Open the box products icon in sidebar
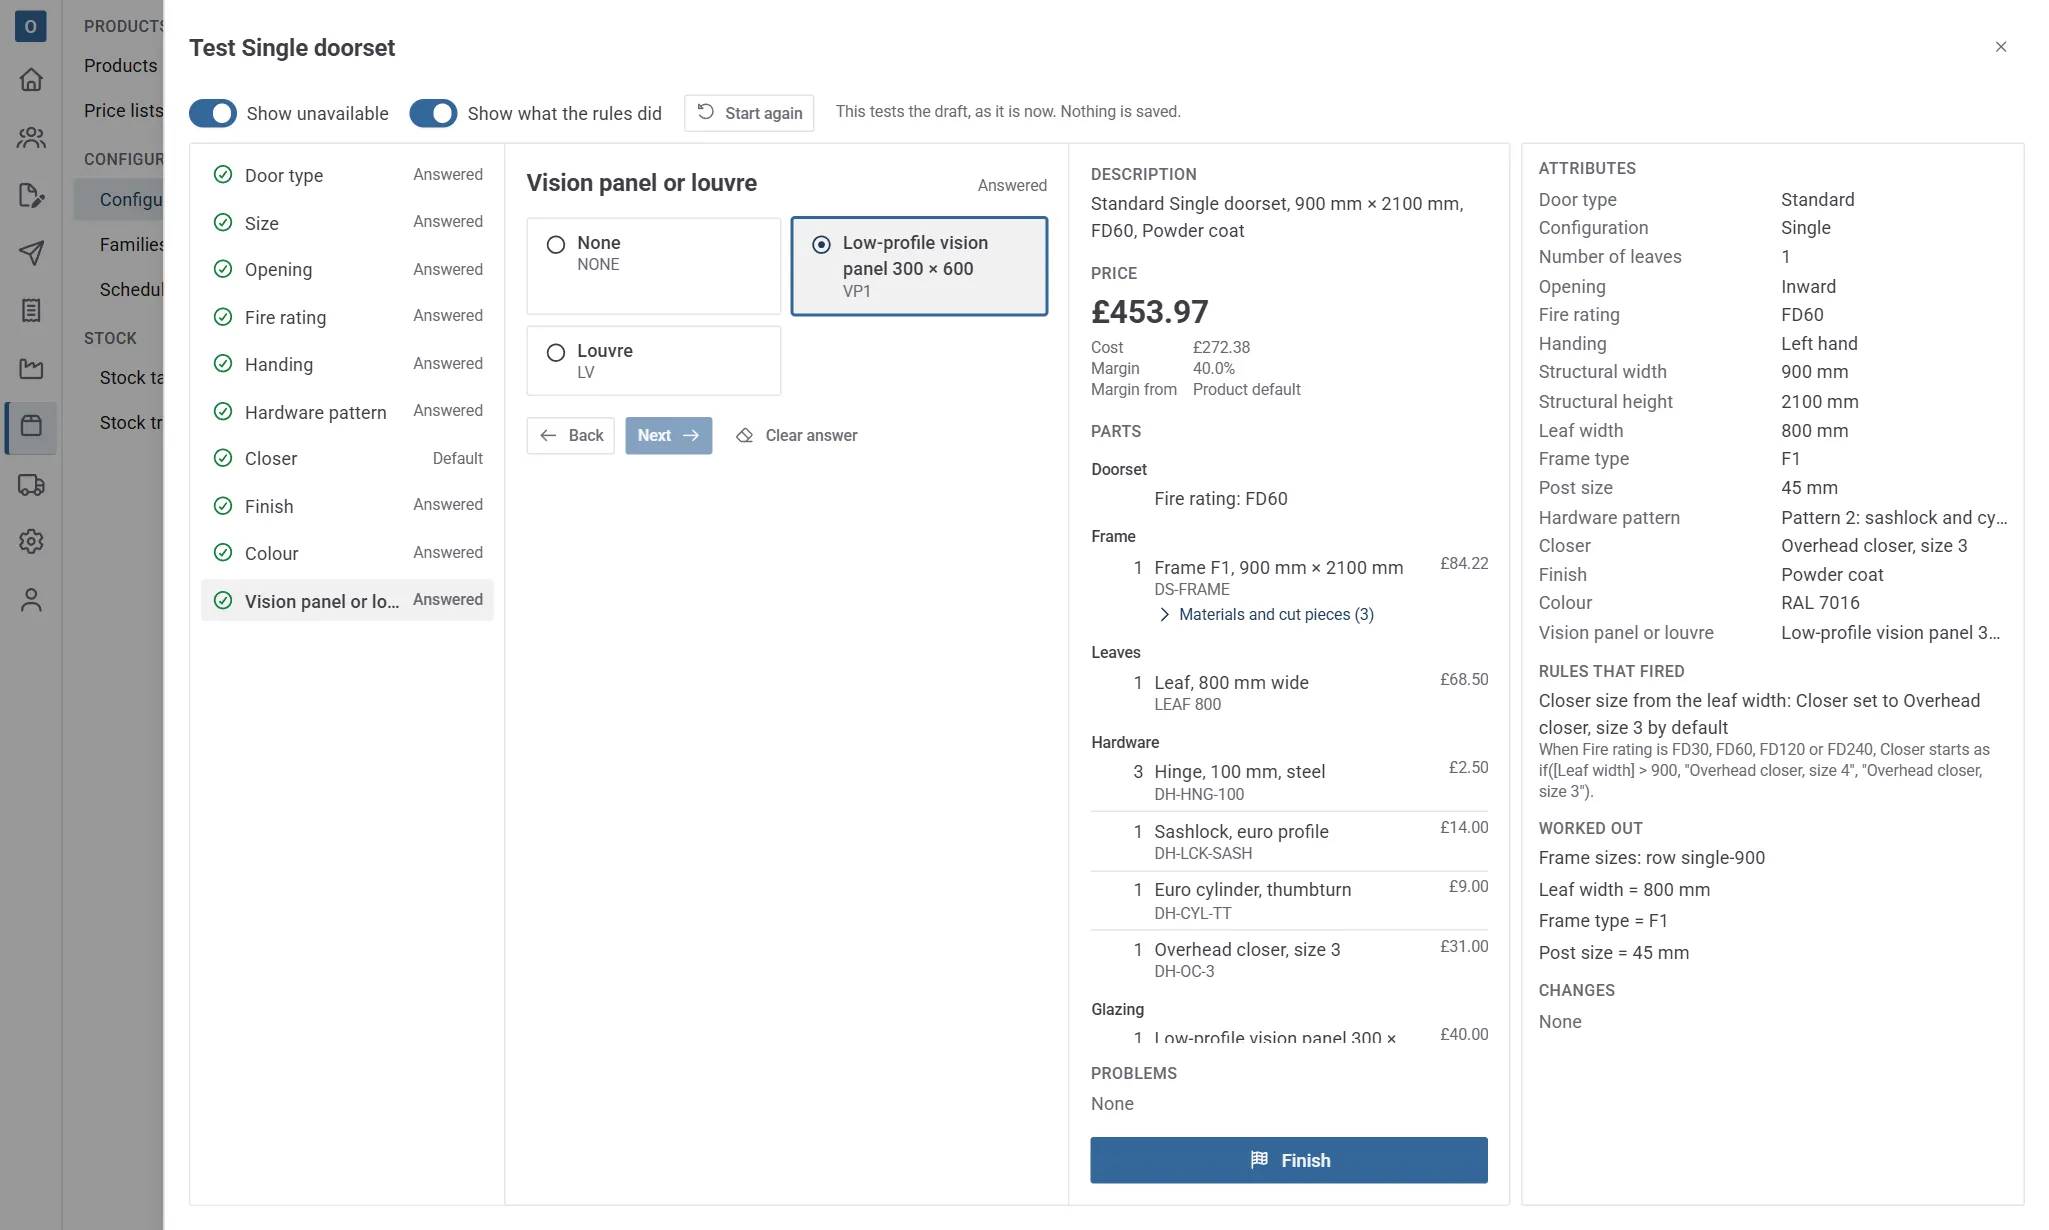Viewport: 2049px width, 1230px height. [x=31, y=427]
